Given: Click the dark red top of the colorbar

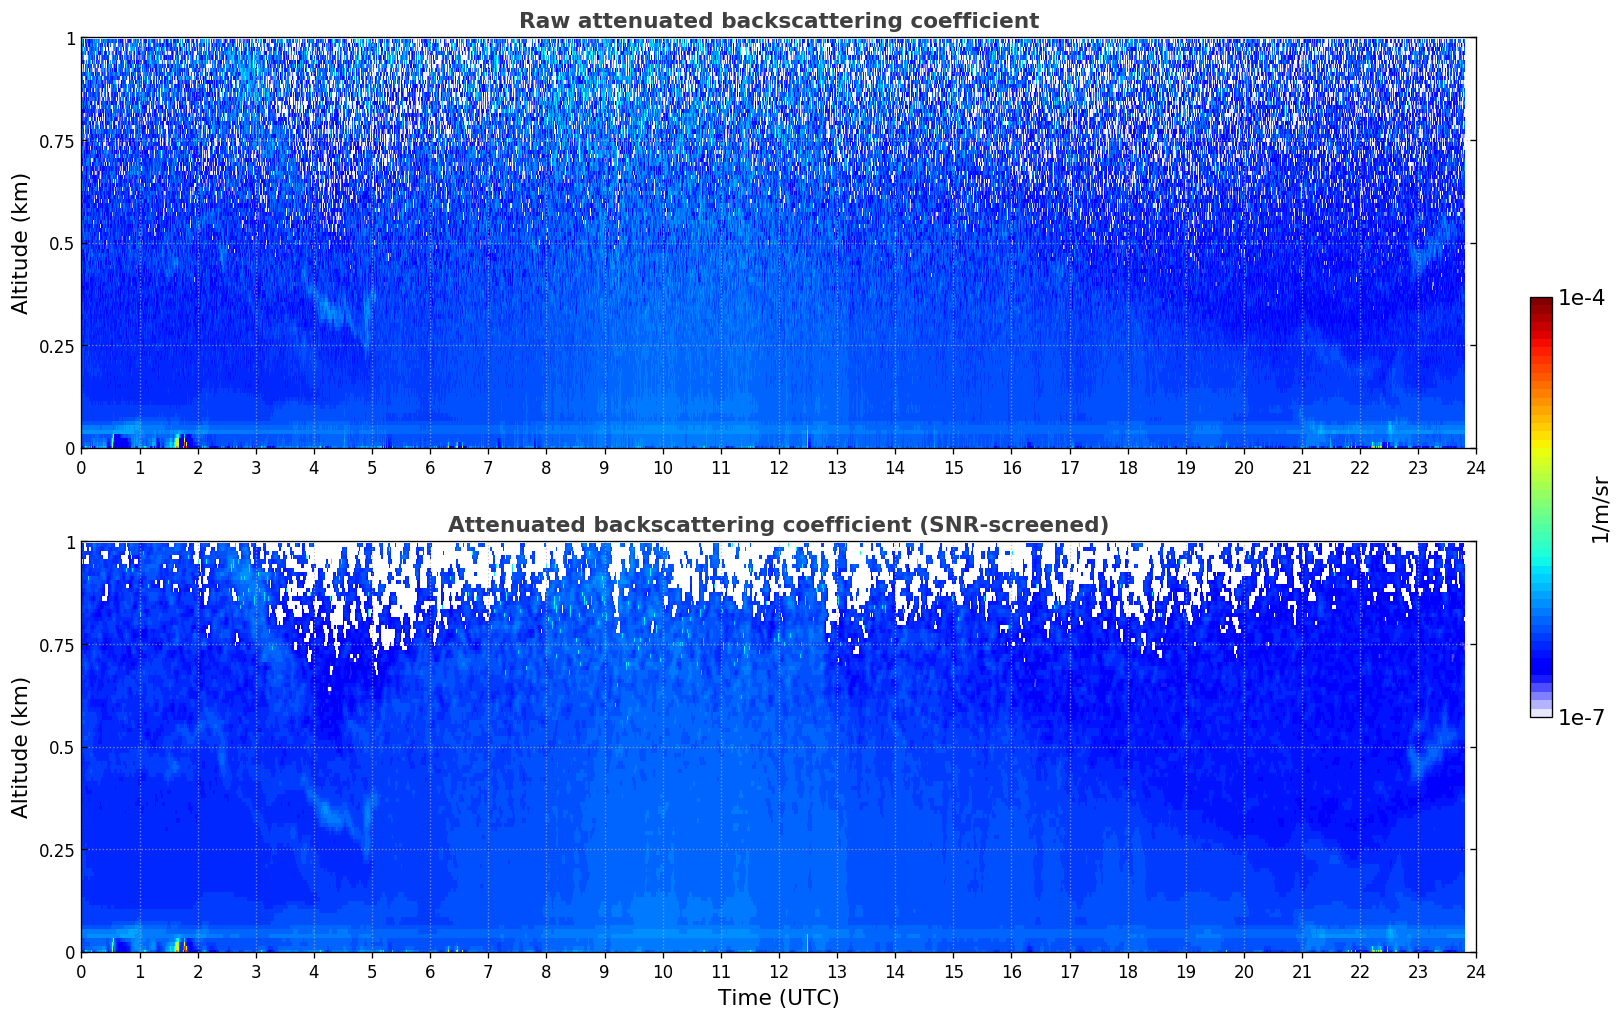Looking at the screenshot, I should point(1541,304).
